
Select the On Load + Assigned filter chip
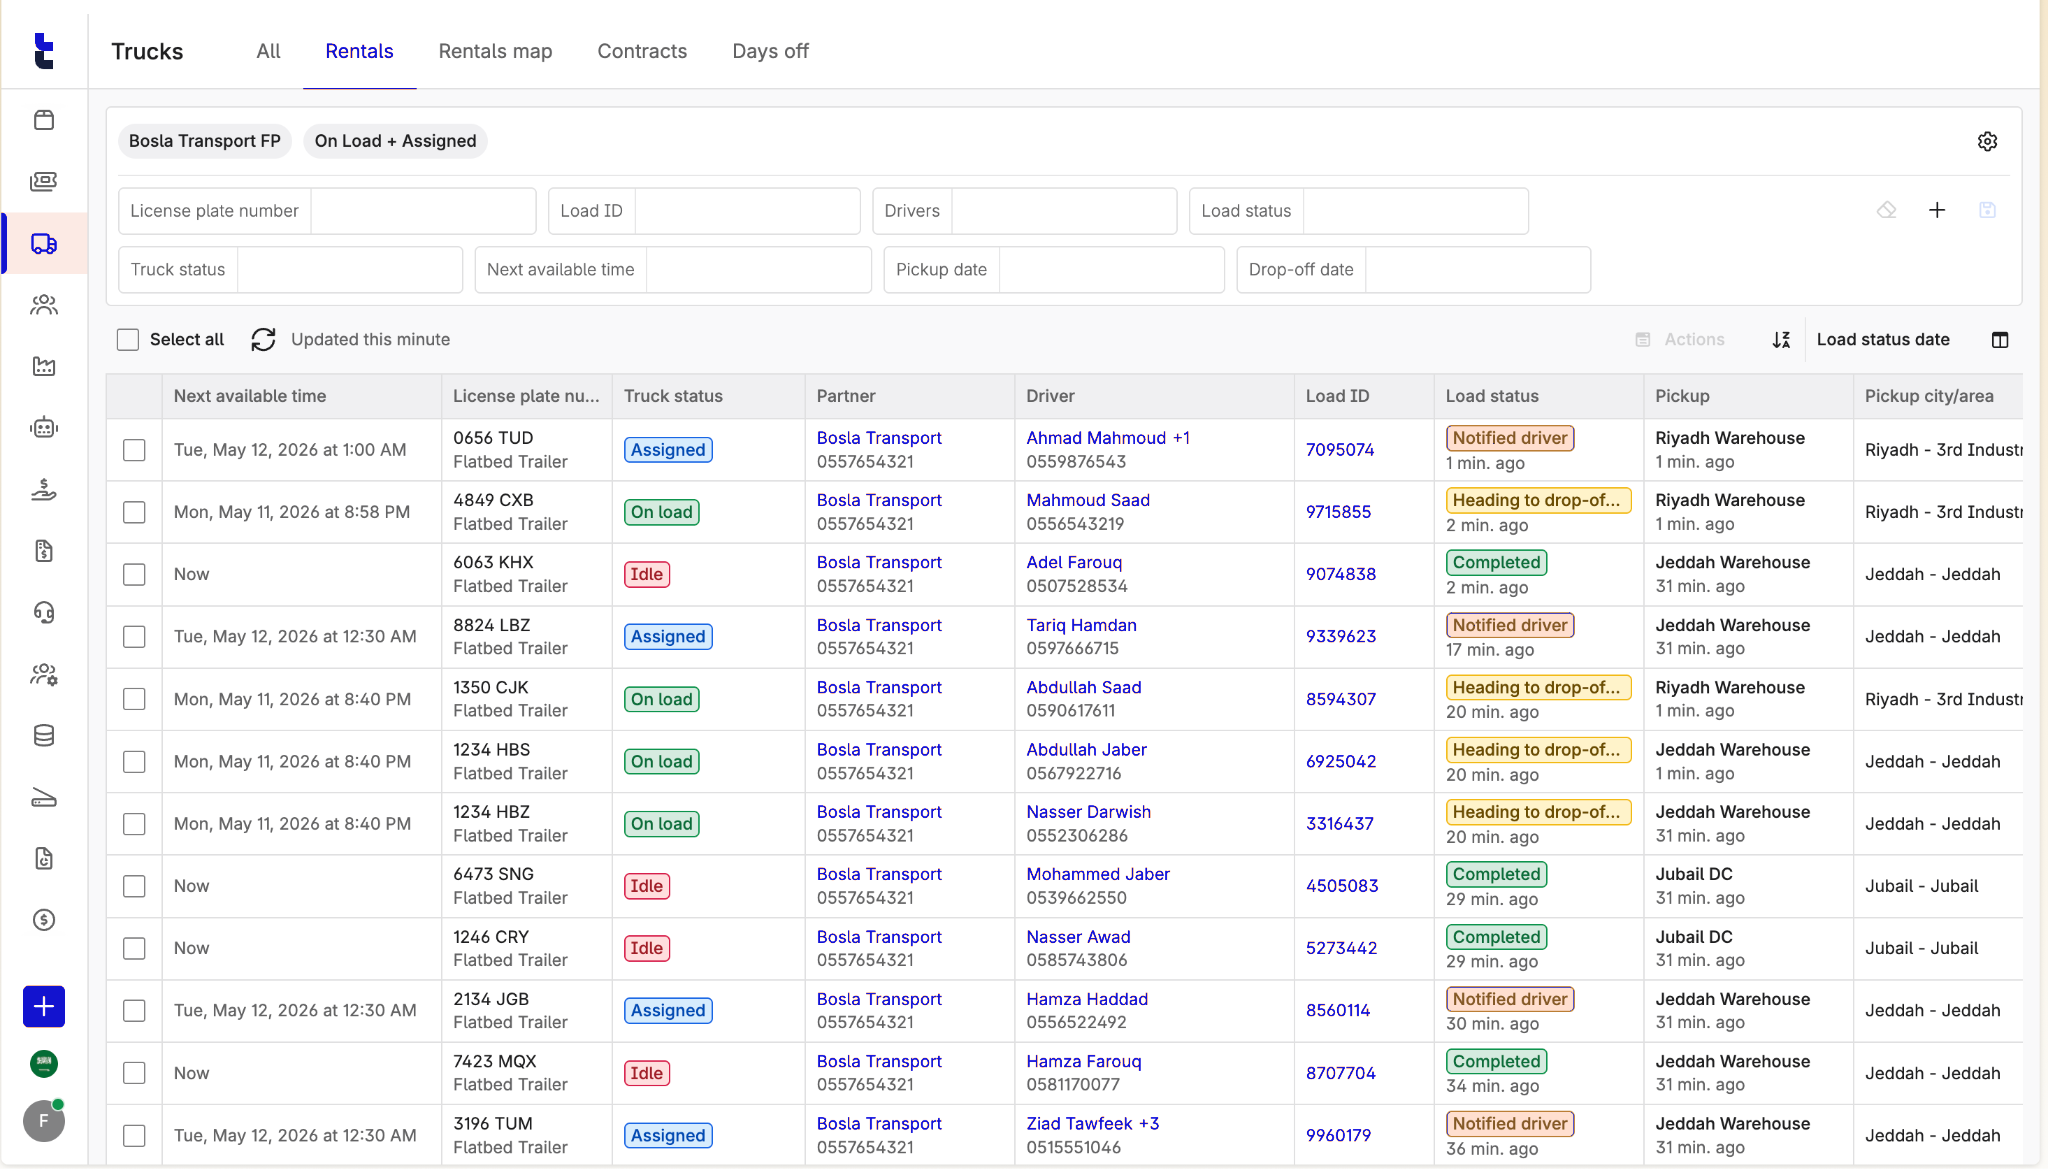[395, 141]
